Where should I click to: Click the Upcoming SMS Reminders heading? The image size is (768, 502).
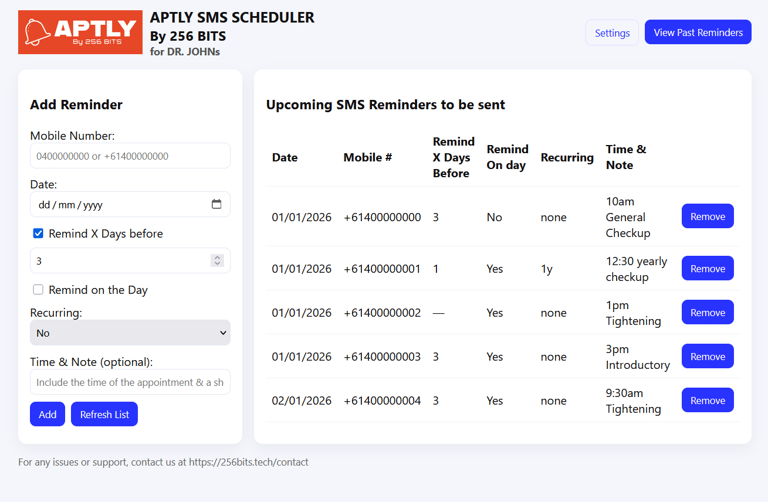(x=385, y=104)
